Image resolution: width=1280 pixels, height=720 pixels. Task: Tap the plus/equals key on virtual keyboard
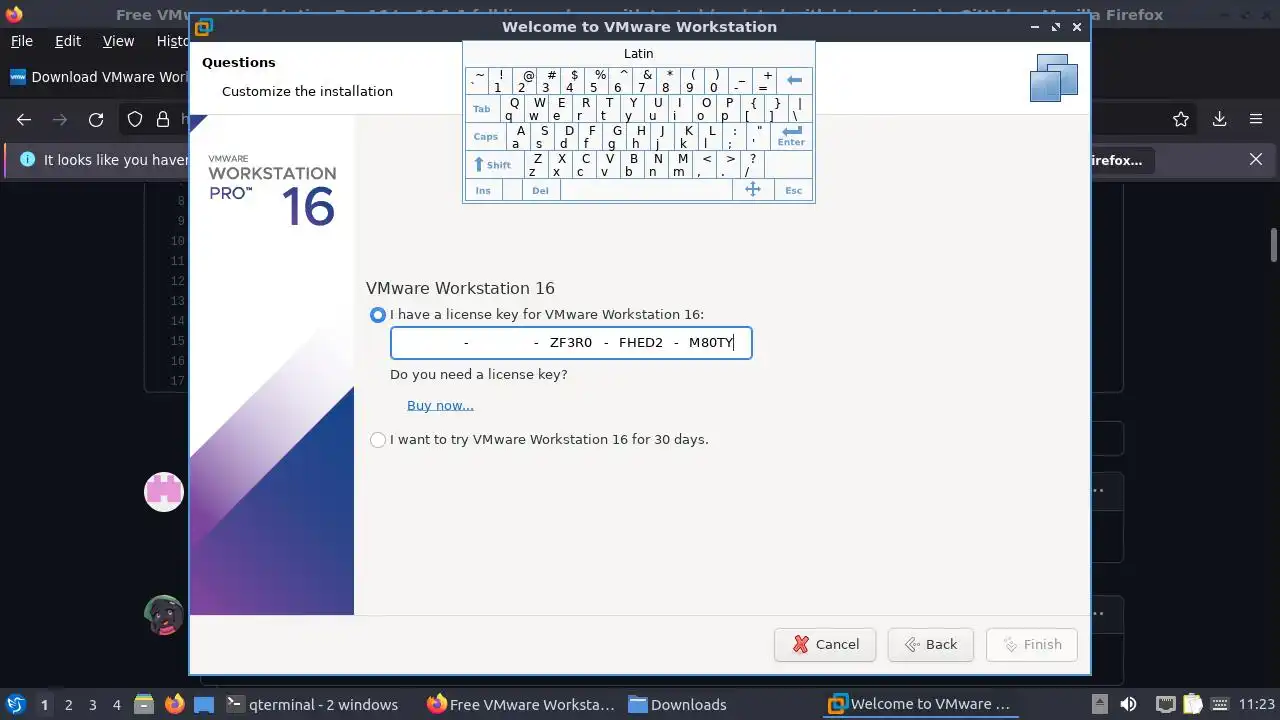tap(765, 80)
